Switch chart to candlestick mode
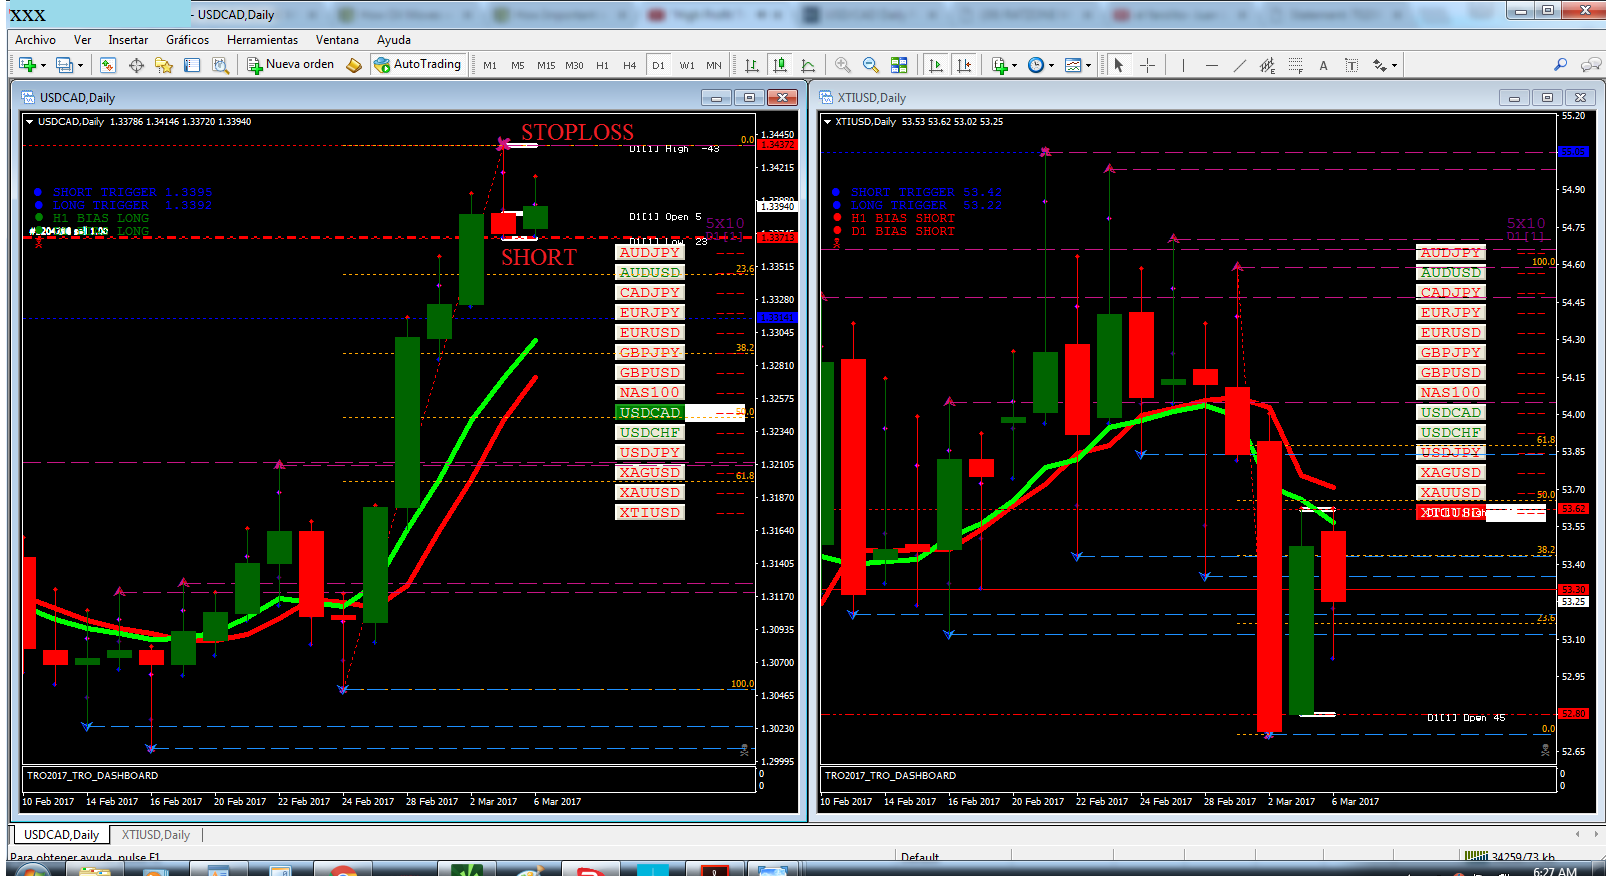Viewport: 1616px width, 876px height. coord(779,65)
